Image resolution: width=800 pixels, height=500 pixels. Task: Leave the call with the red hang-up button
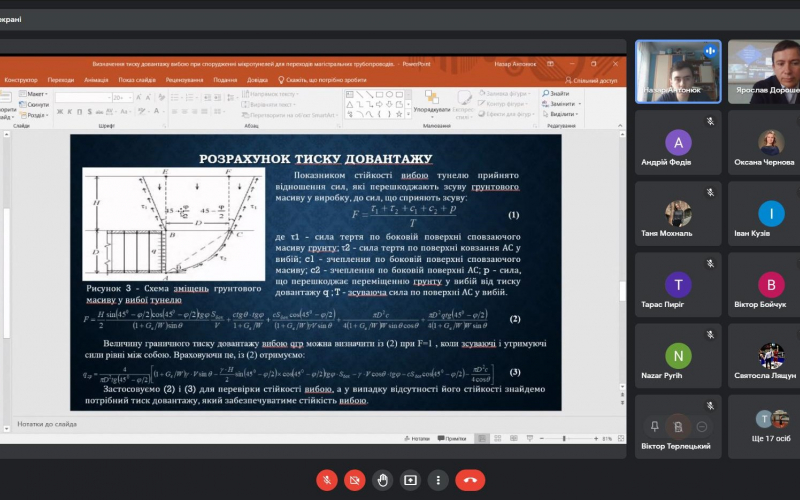(x=470, y=480)
